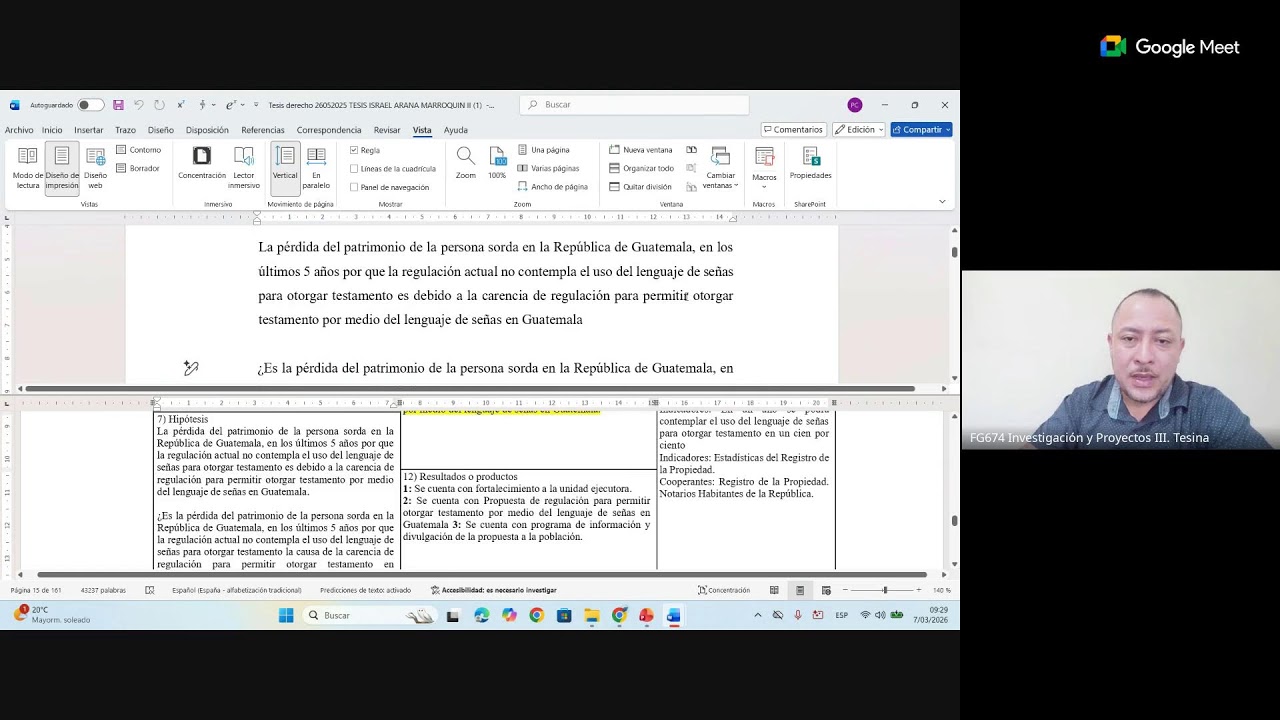Click Concentración in status bar

click(724, 590)
